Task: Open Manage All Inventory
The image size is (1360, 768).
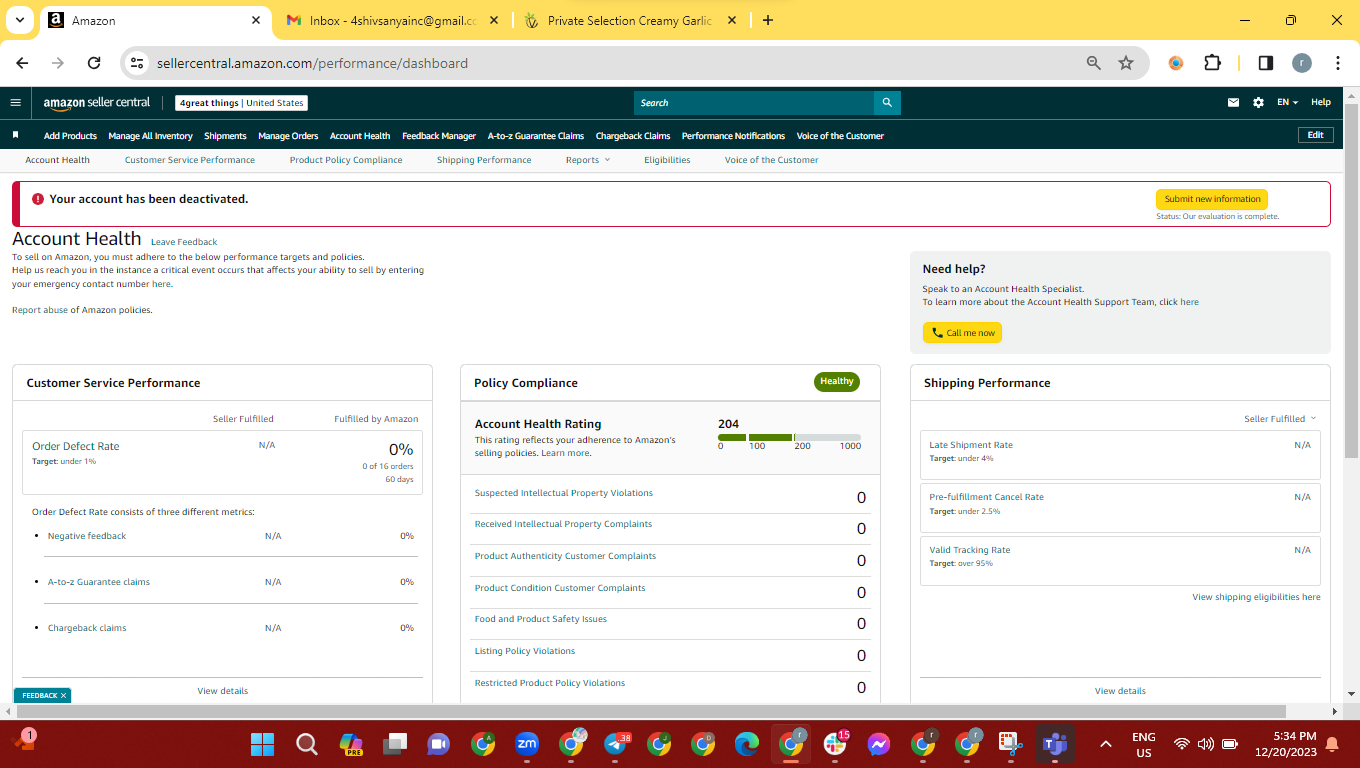Action: coord(150,136)
